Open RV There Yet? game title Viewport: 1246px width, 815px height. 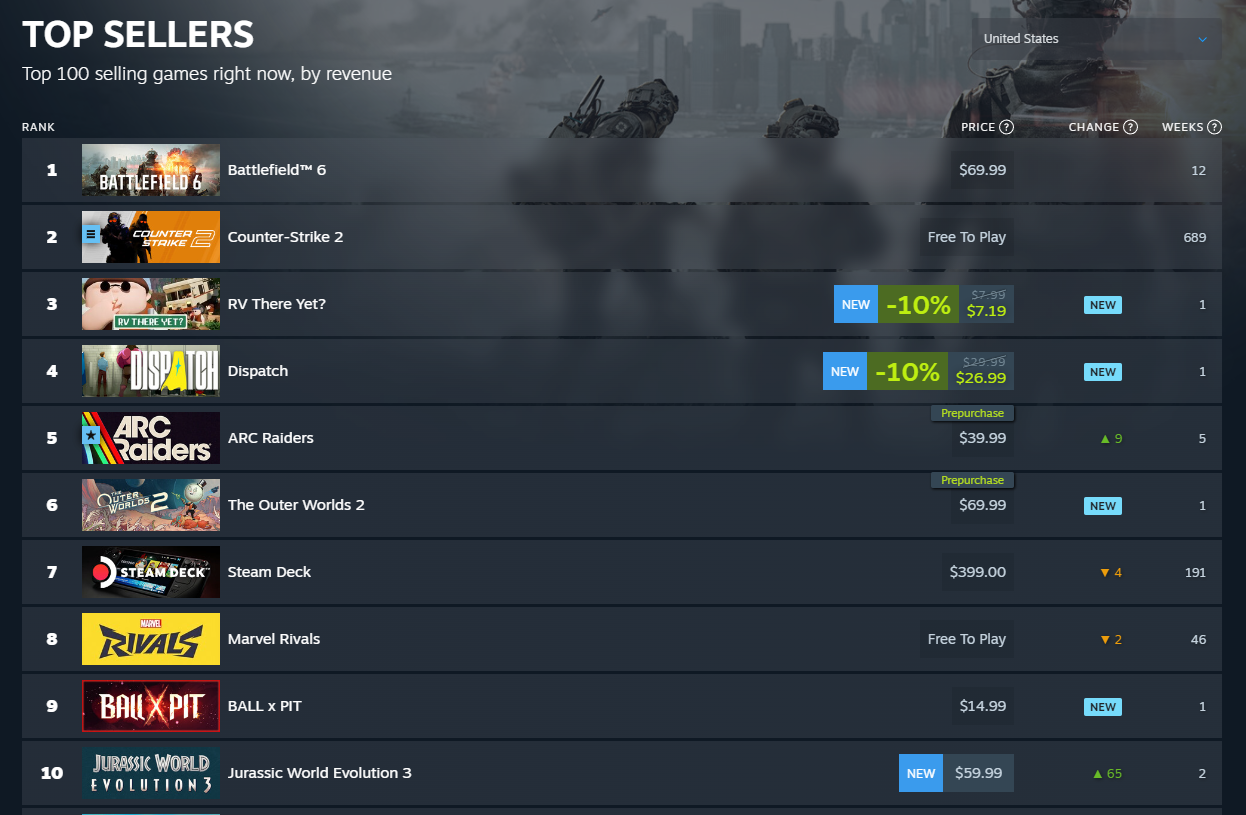tap(277, 304)
